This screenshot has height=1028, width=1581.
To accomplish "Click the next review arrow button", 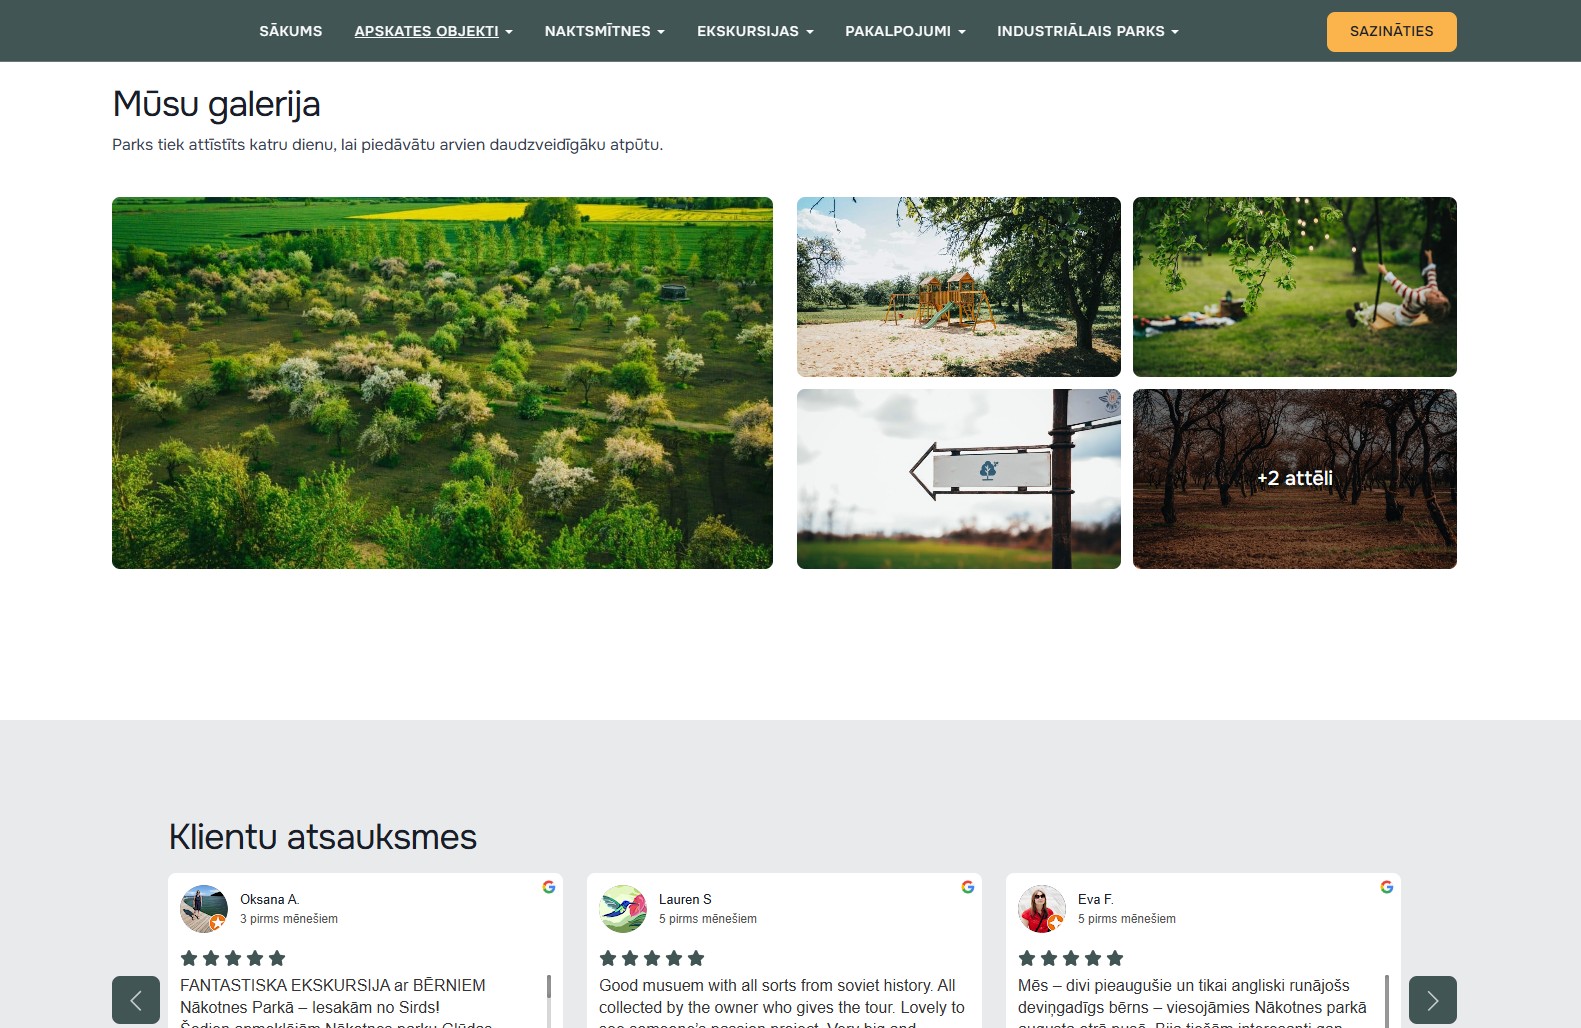I will (x=1432, y=999).
